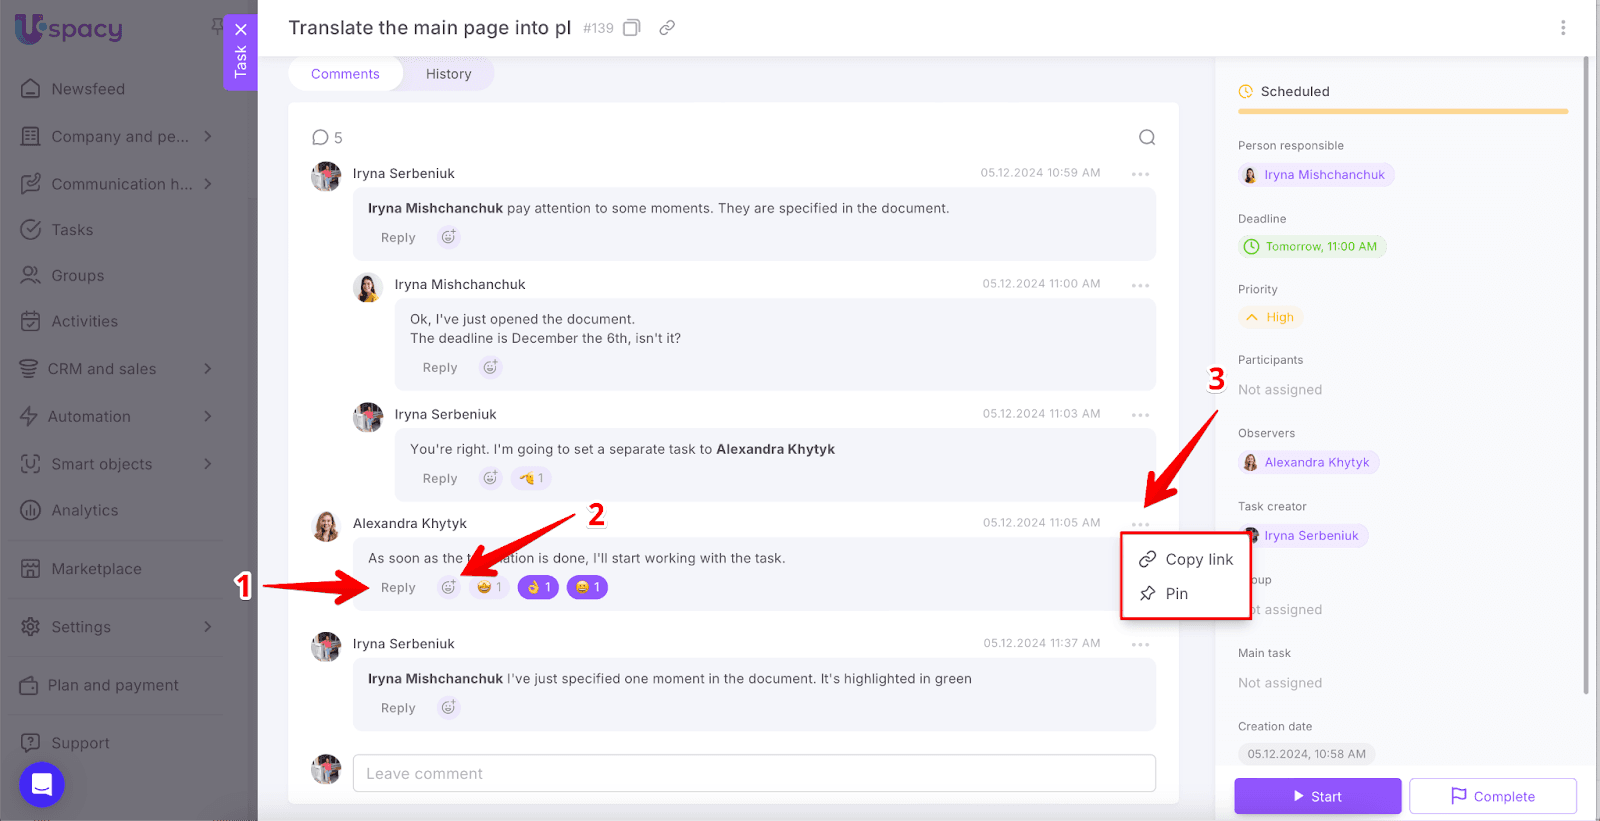Viewport: 1600px width, 821px height.
Task: Add emoji reaction to Alexandra Khytyk's comment
Action: [x=449, y=587]
